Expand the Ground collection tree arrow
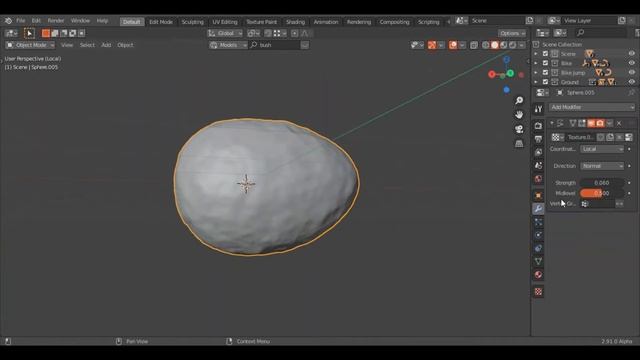 536,82
